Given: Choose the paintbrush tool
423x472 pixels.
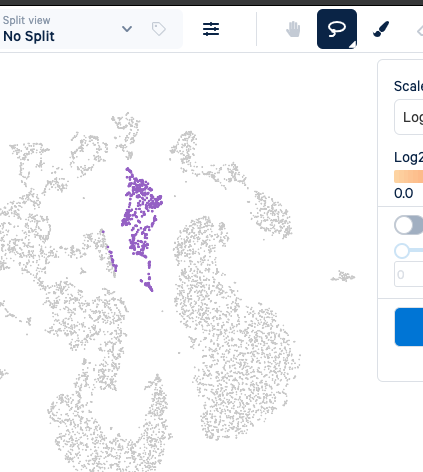Looking at the screenshot, I should point(381,29).
